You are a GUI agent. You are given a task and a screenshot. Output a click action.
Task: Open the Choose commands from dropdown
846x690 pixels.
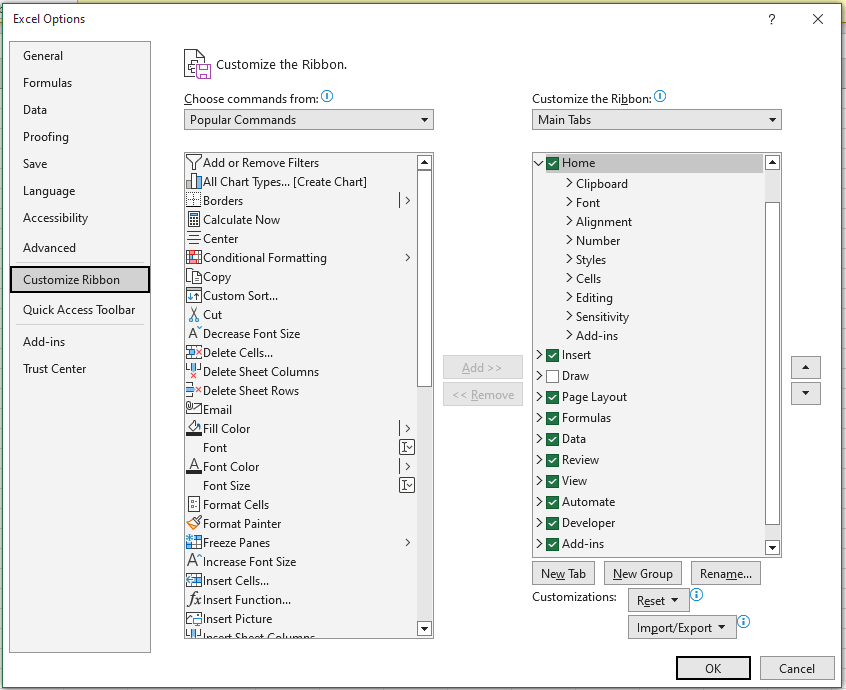[309, 120]
